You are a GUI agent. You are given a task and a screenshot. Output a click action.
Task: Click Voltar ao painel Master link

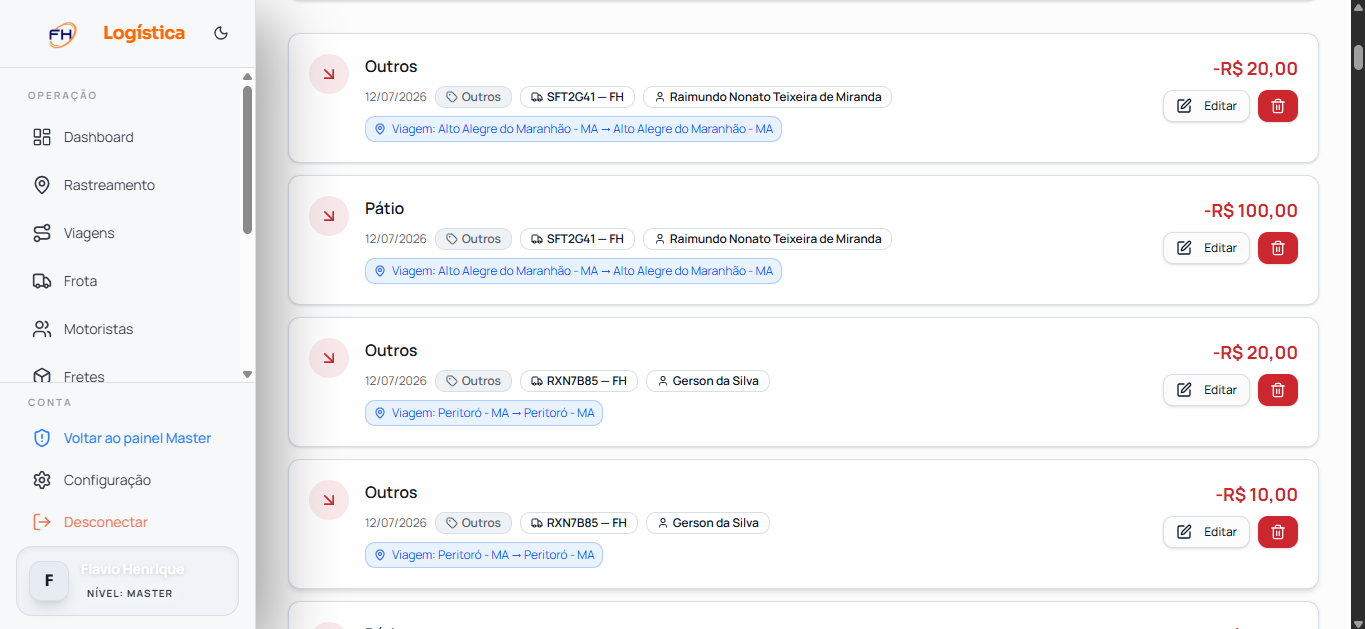(137, 438)
